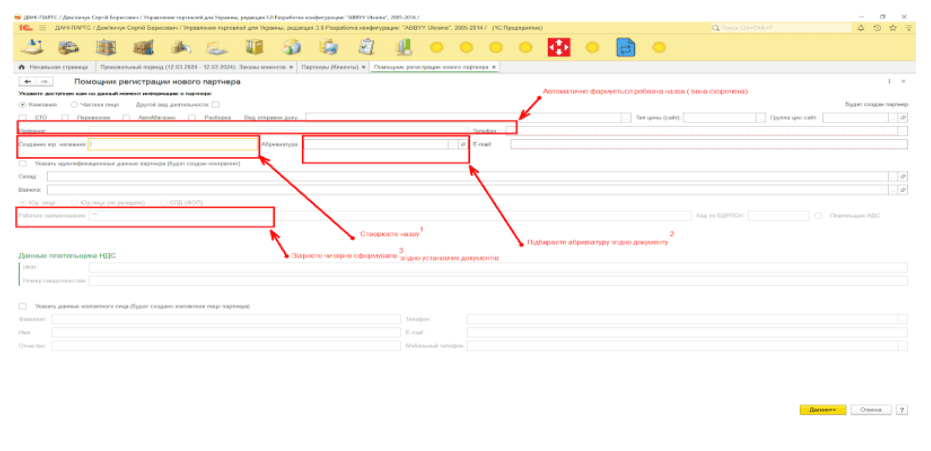931x451 pixels.
Task: Click the question mark help button
Action: coord(902,410)
